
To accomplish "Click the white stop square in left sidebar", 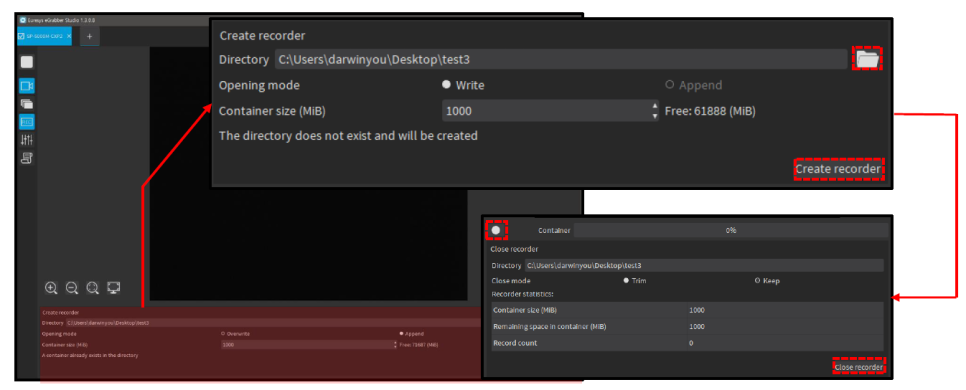I will tap(27, 62).
